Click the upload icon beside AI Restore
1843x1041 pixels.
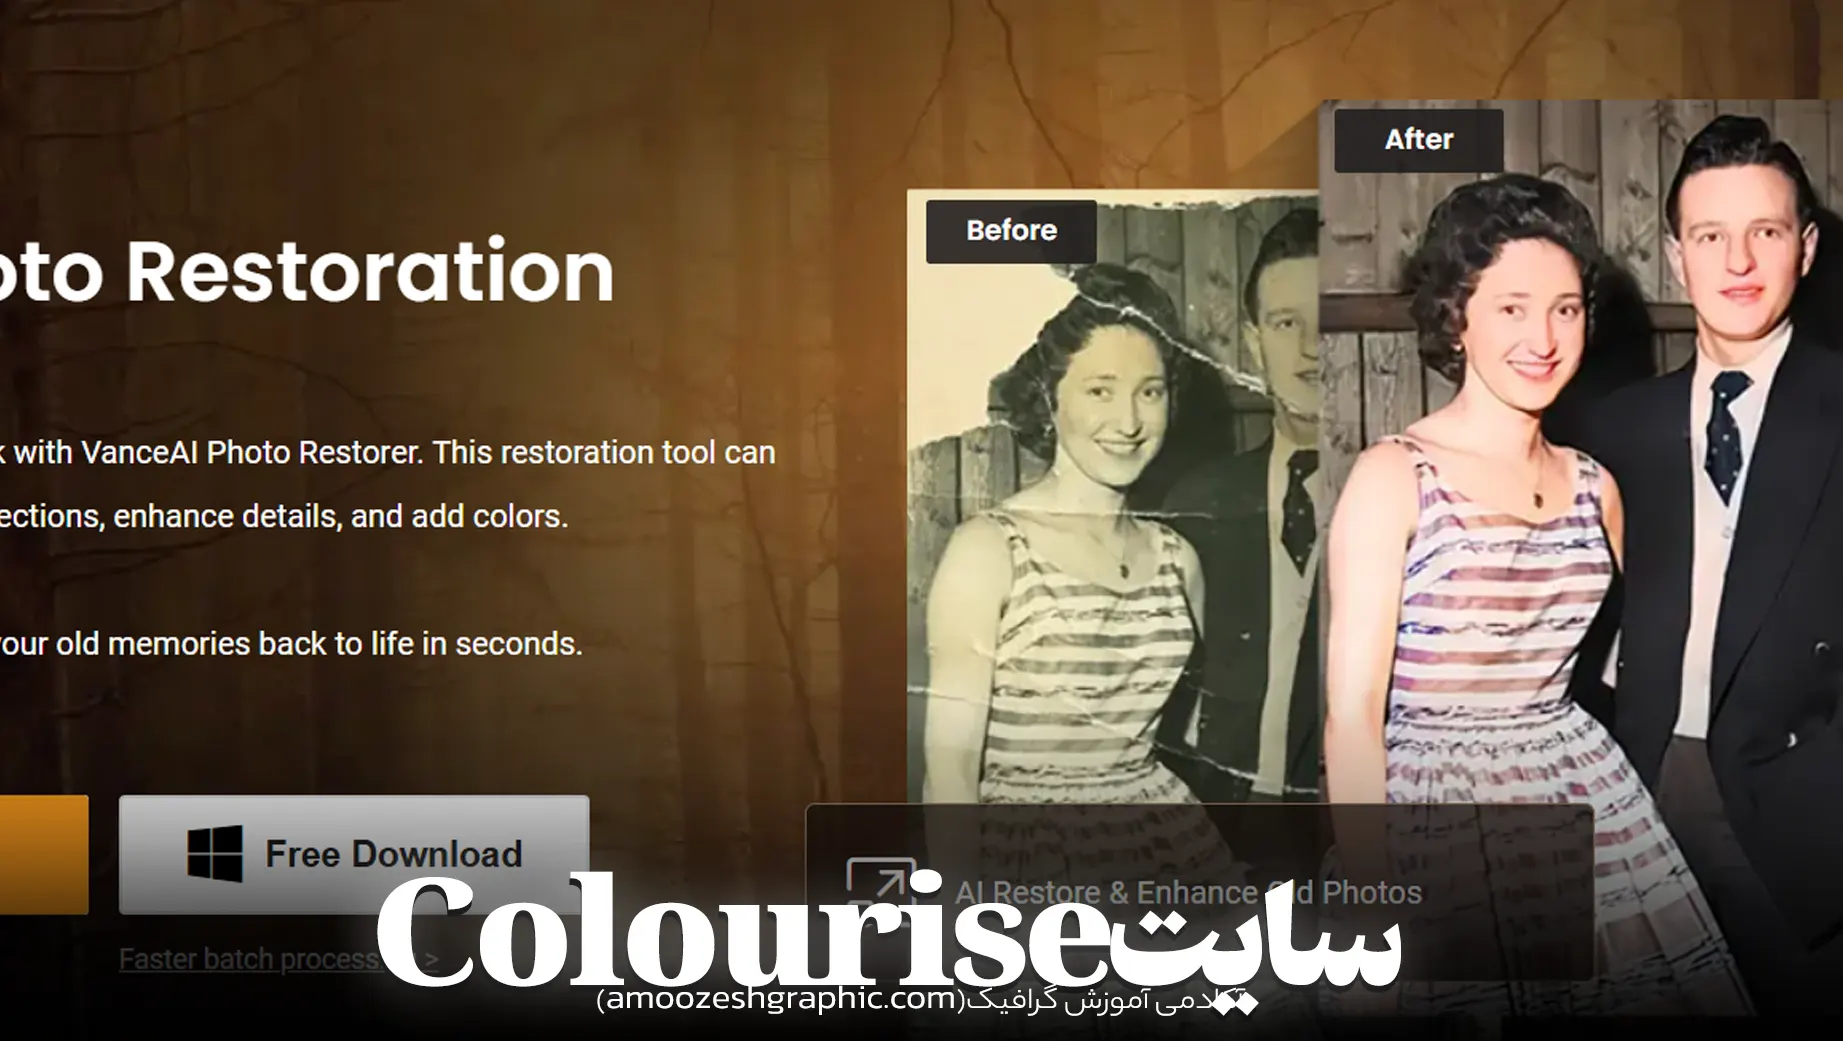[880, 888]
